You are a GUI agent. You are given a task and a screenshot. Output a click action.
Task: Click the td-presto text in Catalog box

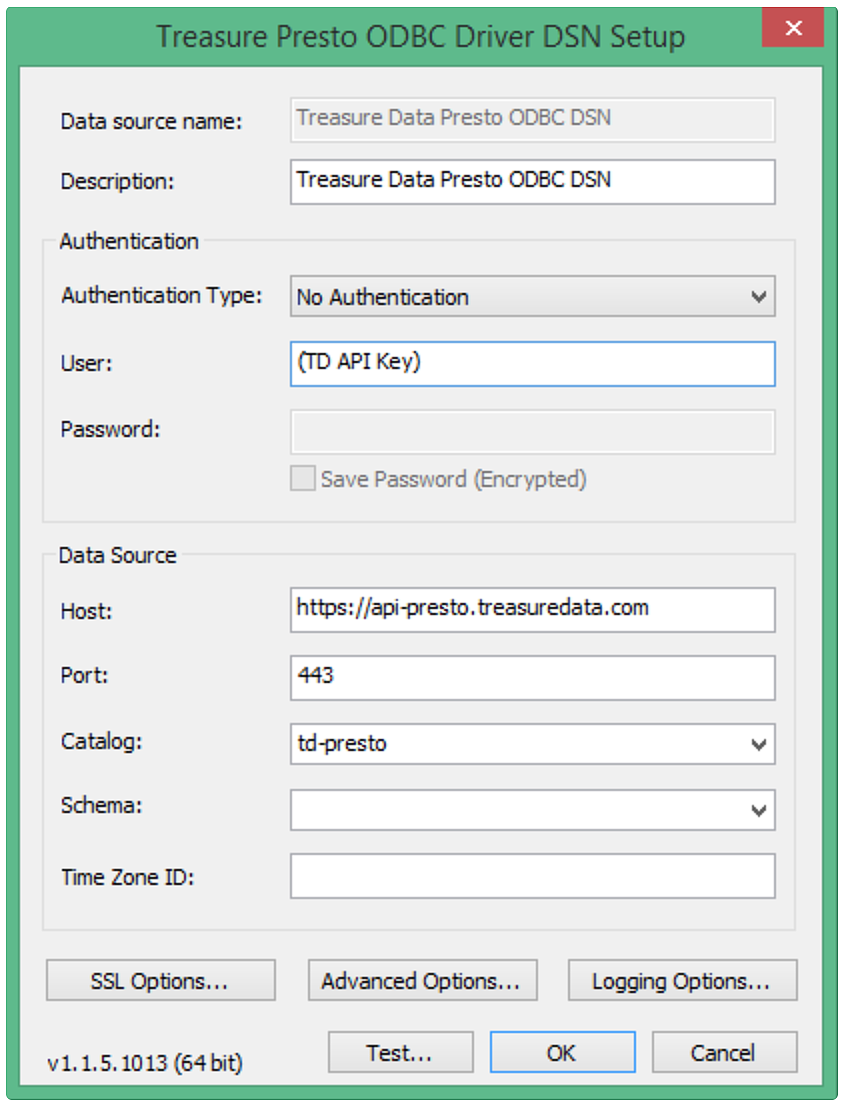click(342, 744)
